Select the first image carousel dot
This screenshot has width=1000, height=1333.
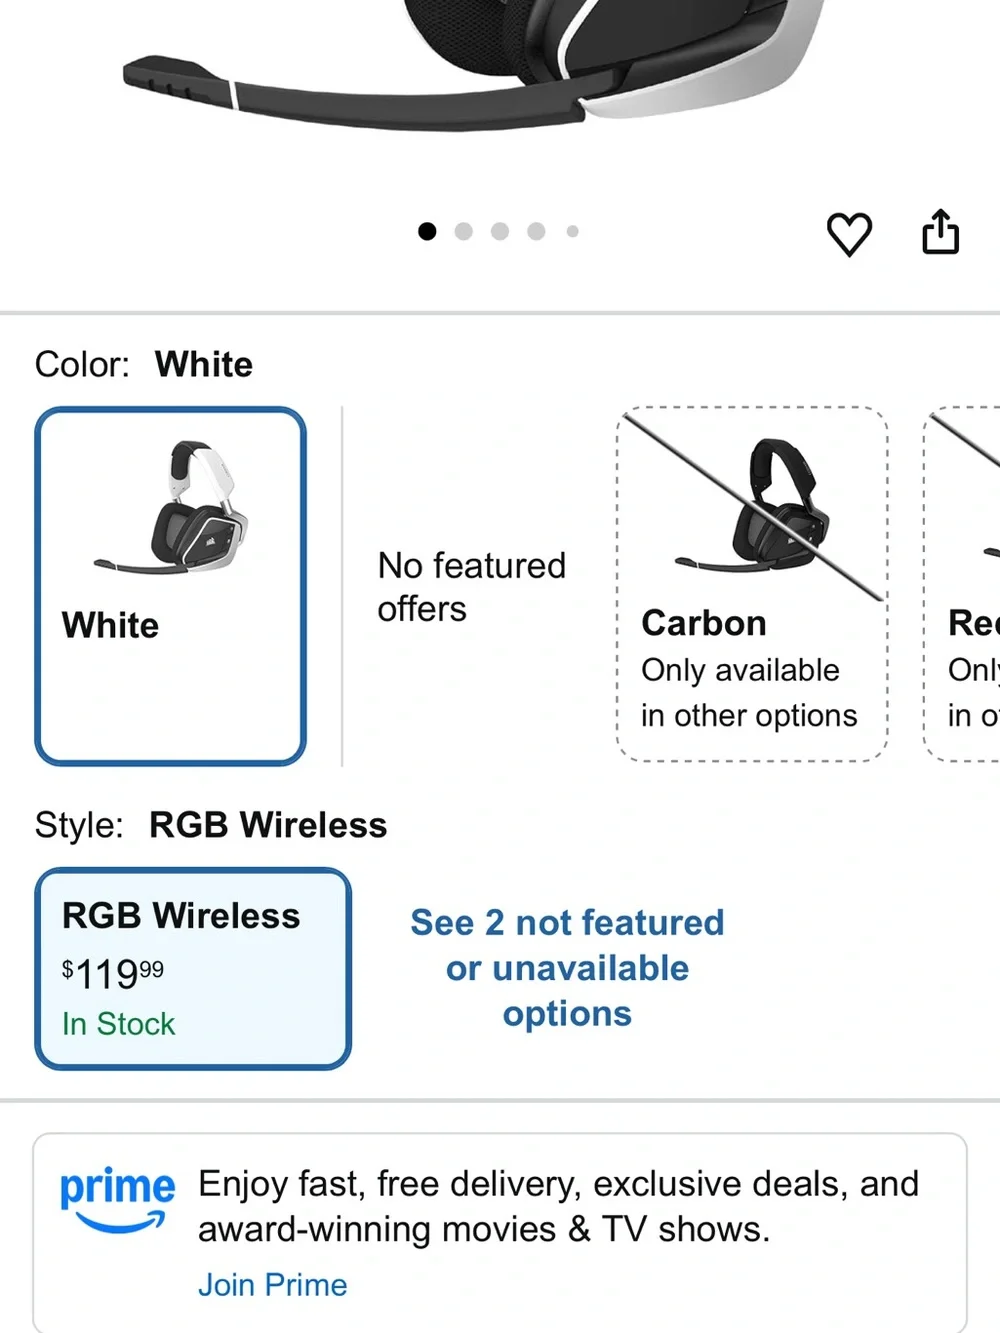coord(427,231)
